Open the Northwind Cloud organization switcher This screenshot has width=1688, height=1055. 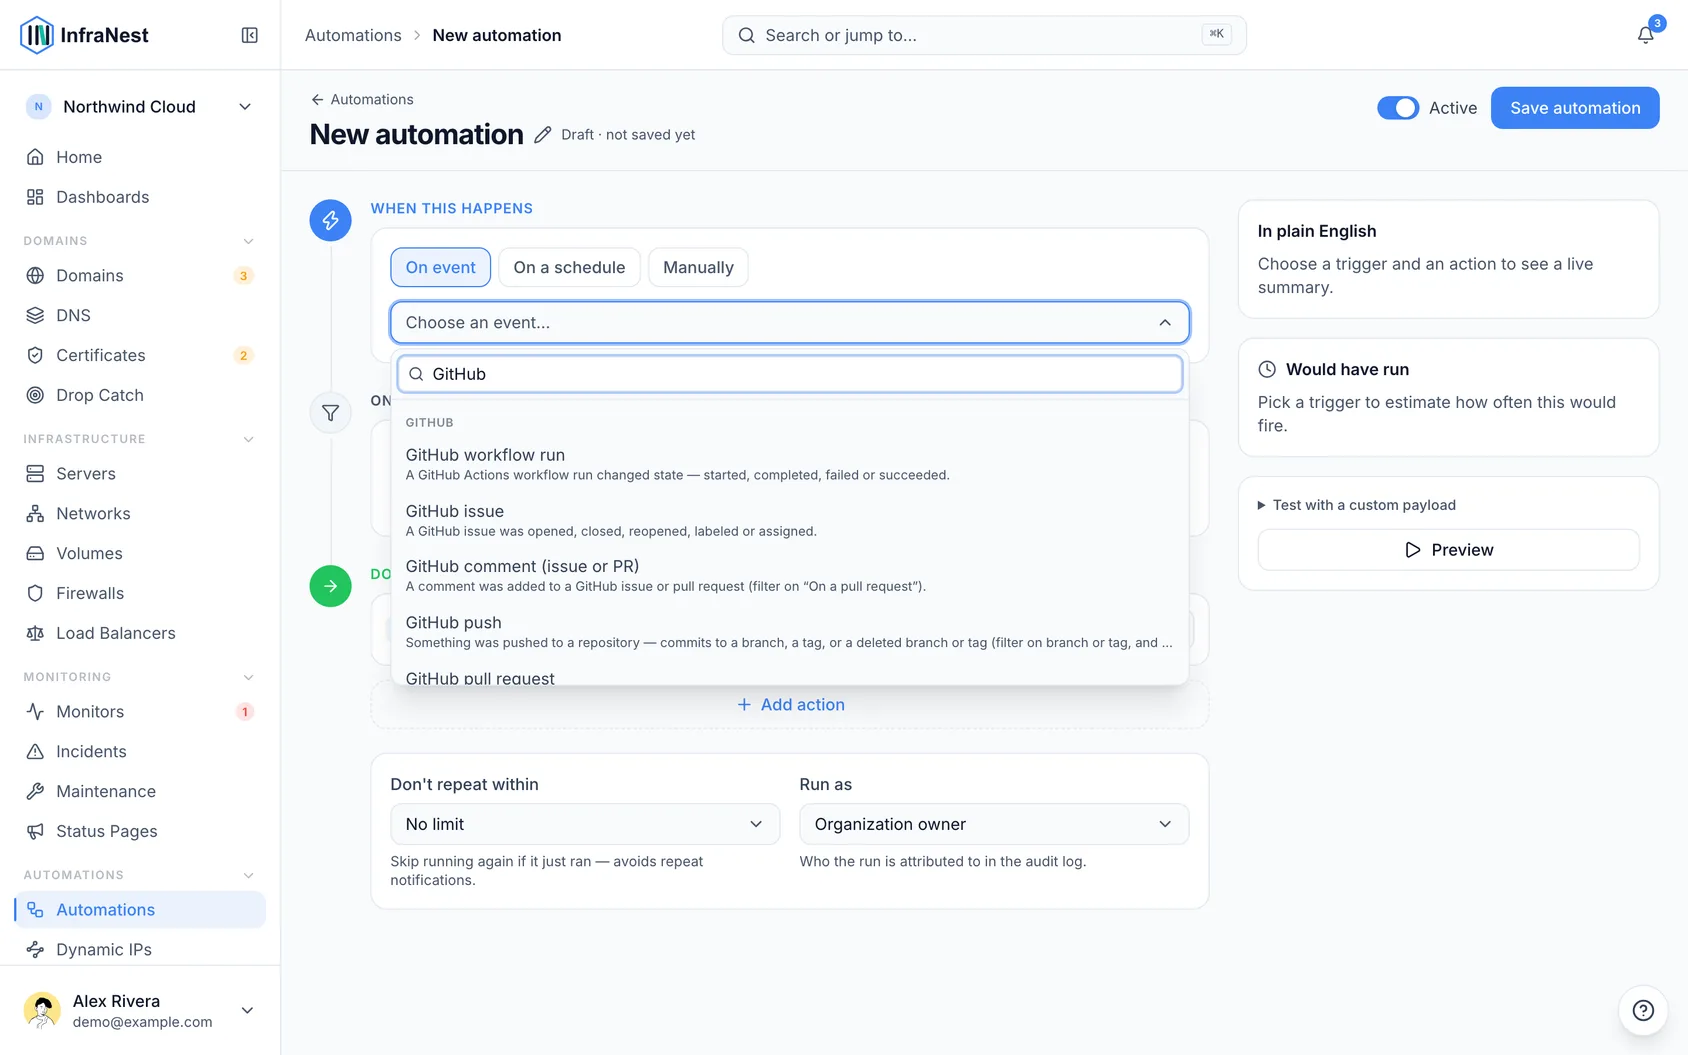click(x=140, y=107)
